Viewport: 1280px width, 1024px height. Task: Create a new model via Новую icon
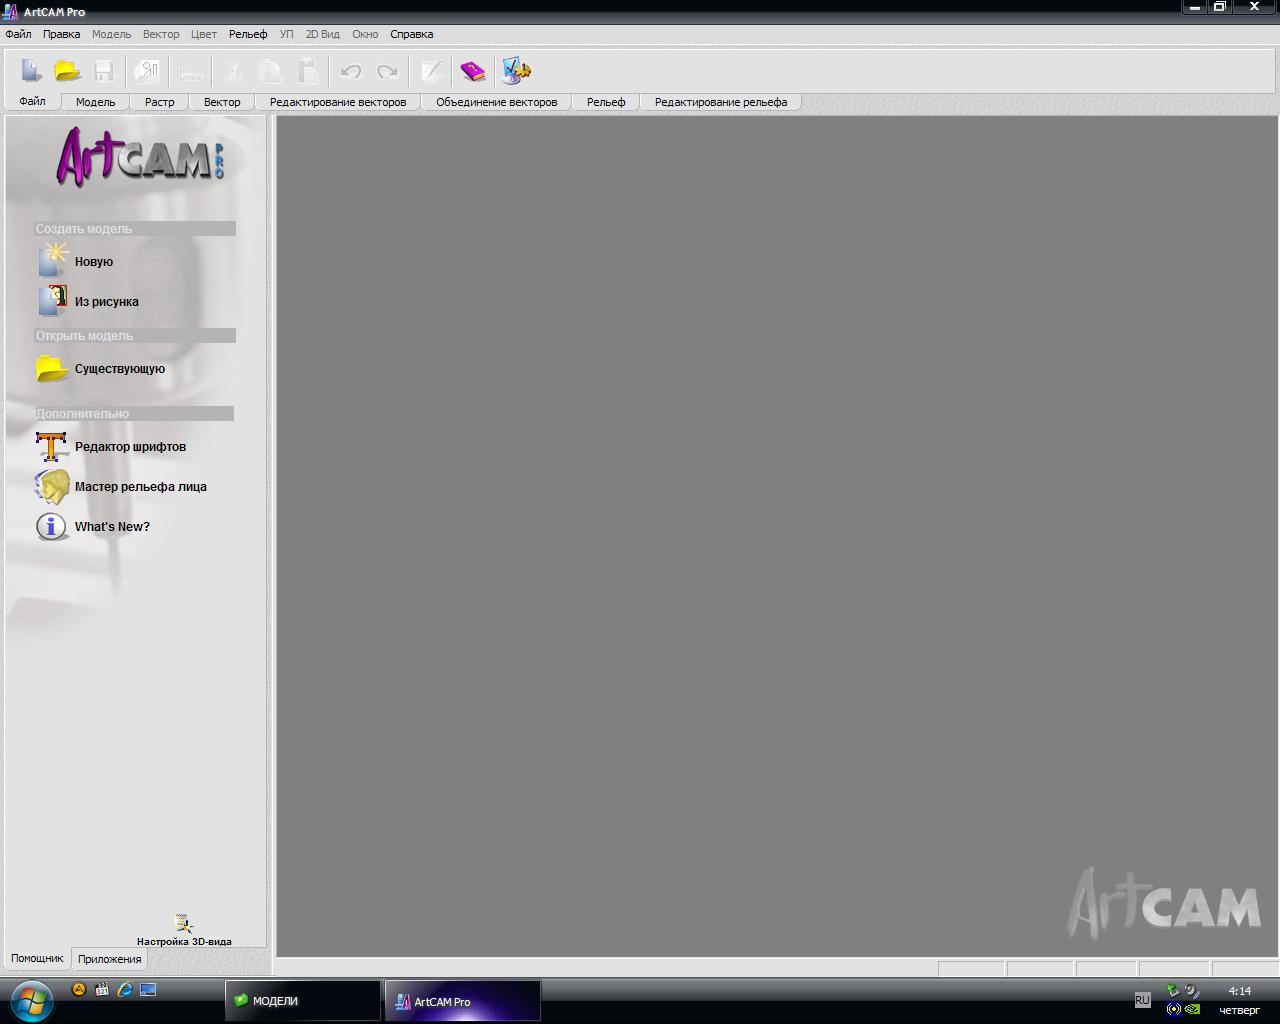pyautogui.click(x=53, y=261)
